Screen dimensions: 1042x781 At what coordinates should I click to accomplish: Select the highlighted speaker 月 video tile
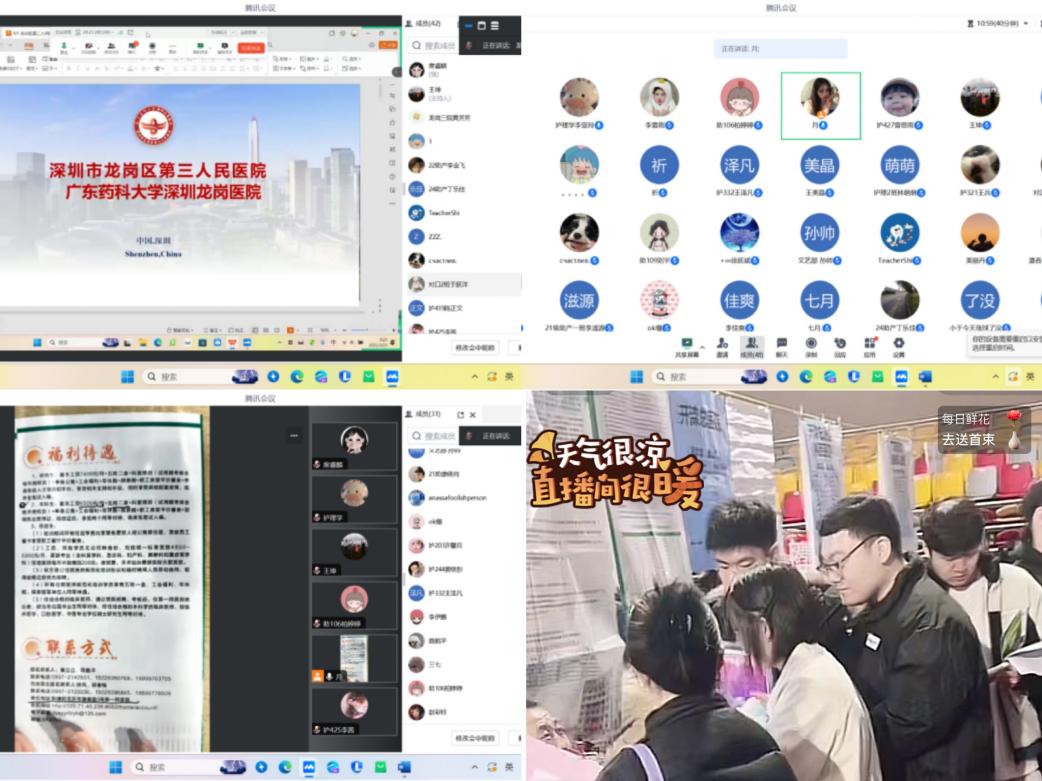pos(820,104)
